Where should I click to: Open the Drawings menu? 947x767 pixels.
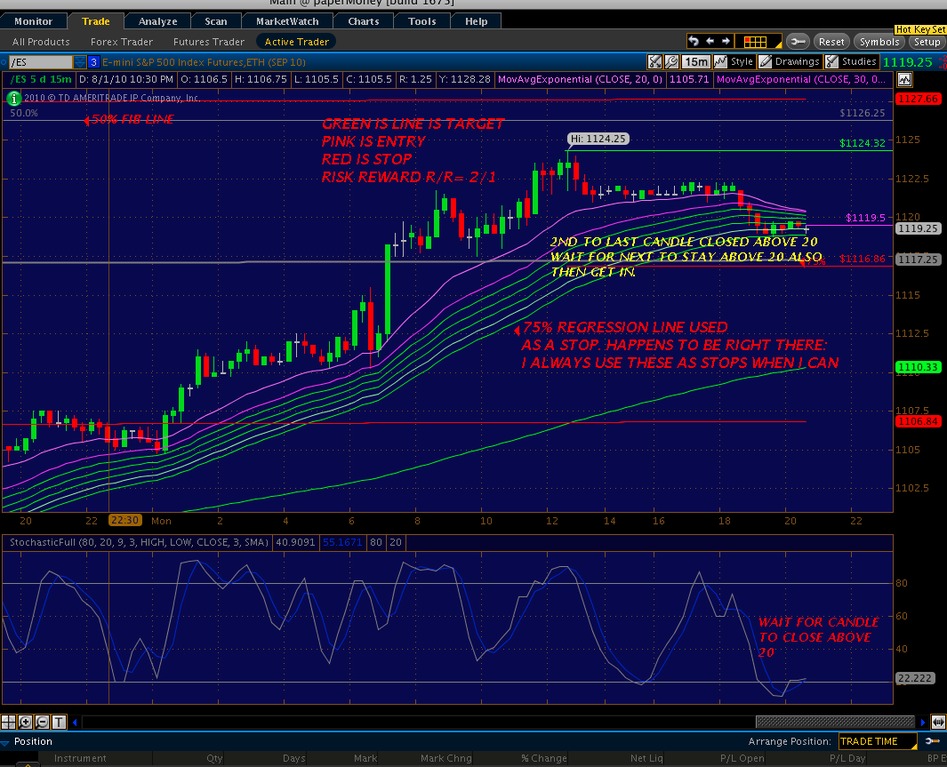tap(789, 62)
